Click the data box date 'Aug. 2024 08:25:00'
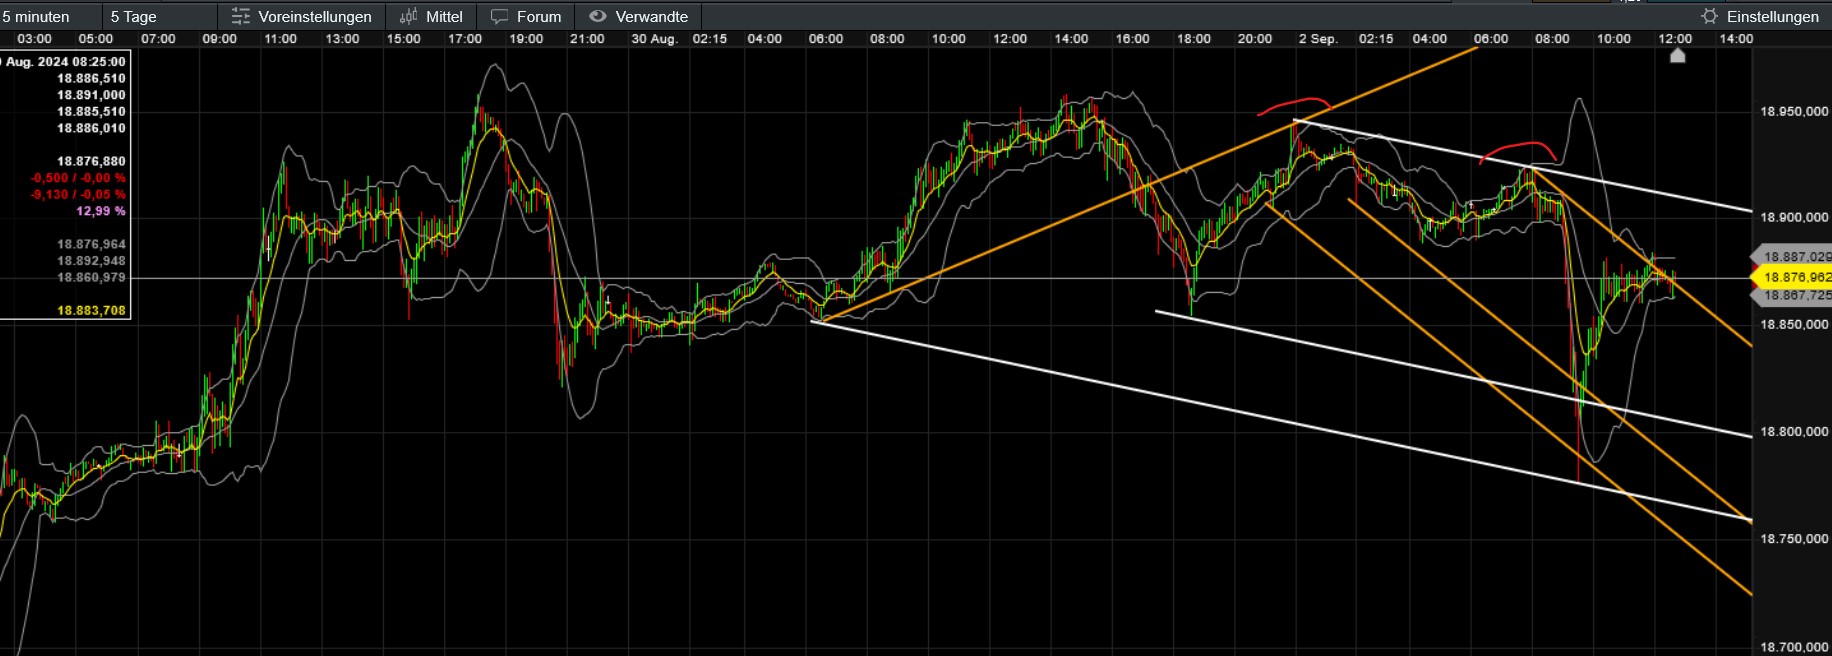The image size is (1832, 656). (65, 61)
